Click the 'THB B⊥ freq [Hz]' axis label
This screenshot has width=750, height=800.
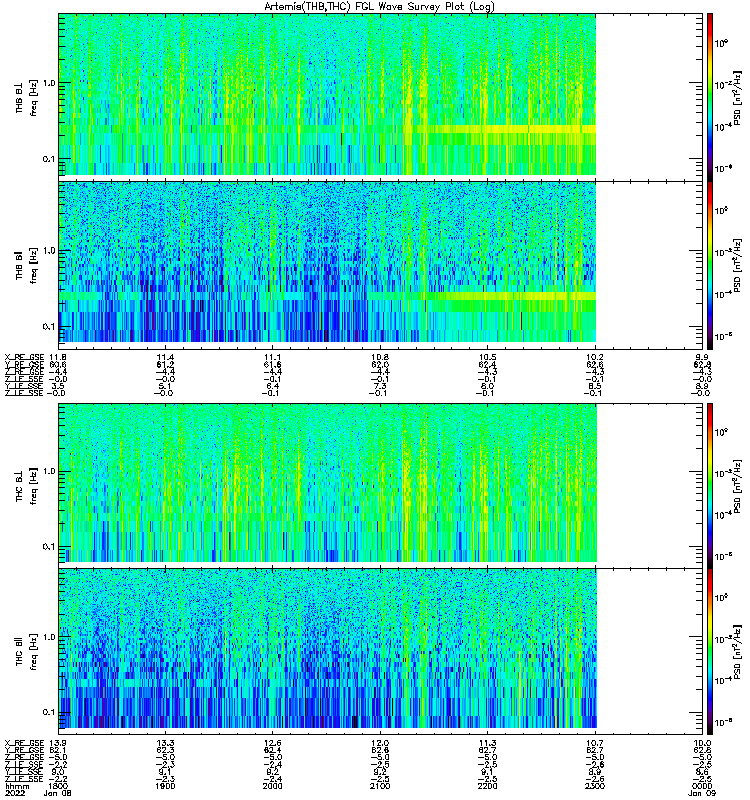click(x=27, y=98)
